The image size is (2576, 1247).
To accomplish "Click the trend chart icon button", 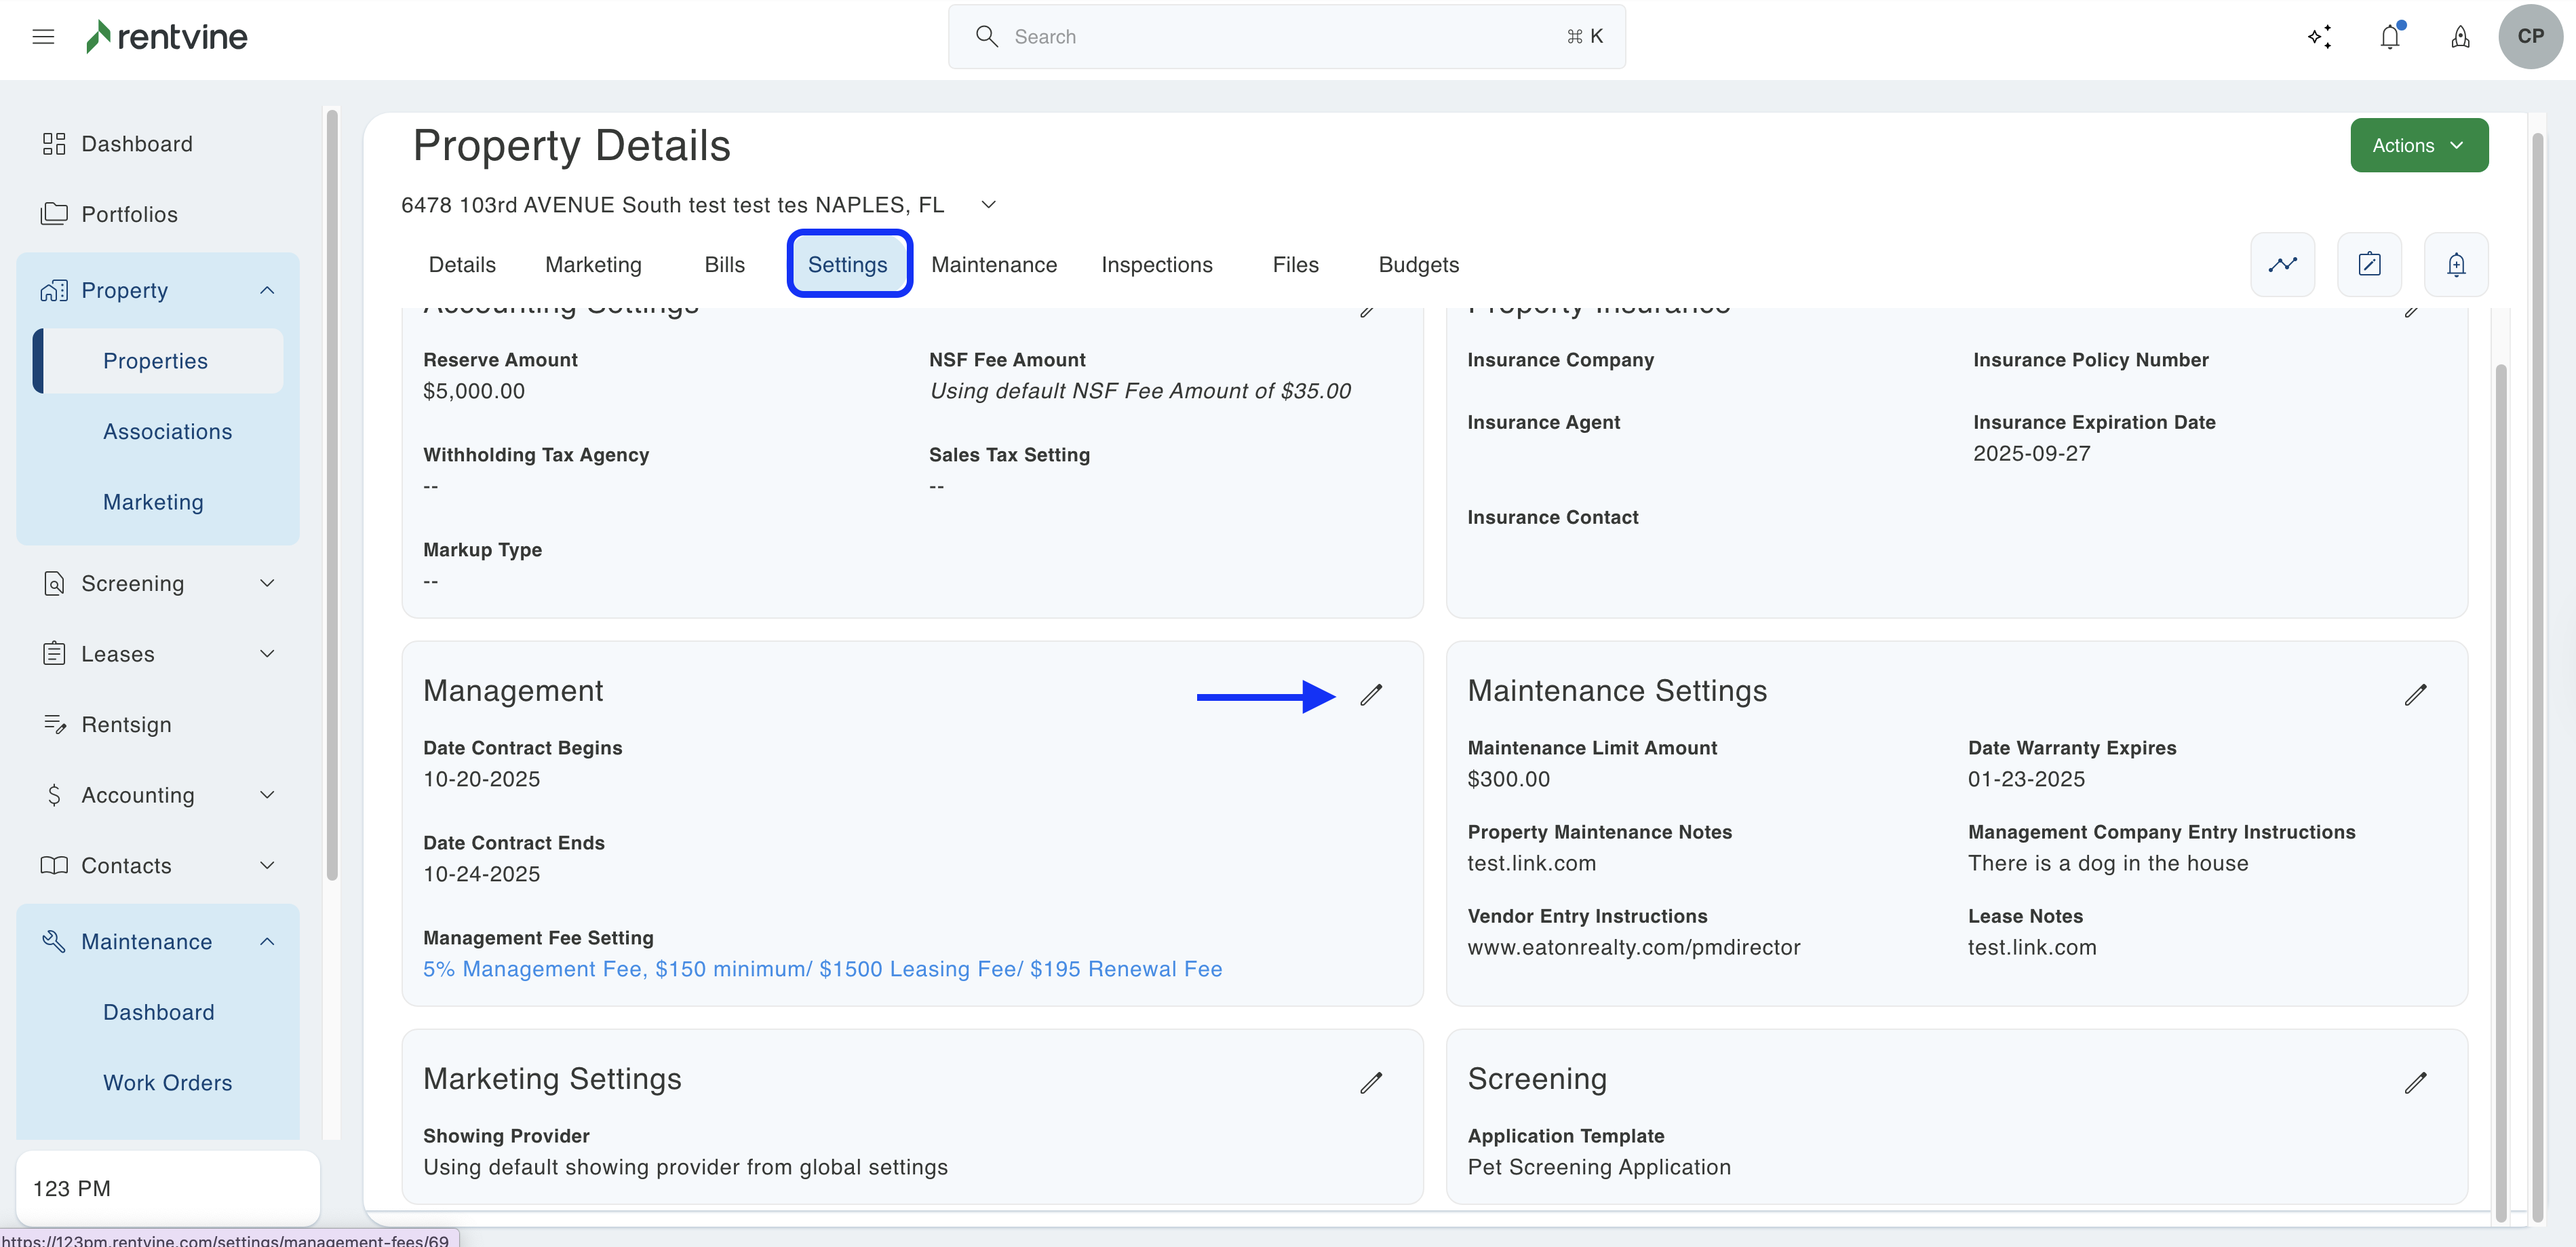I will [2282, 265].
